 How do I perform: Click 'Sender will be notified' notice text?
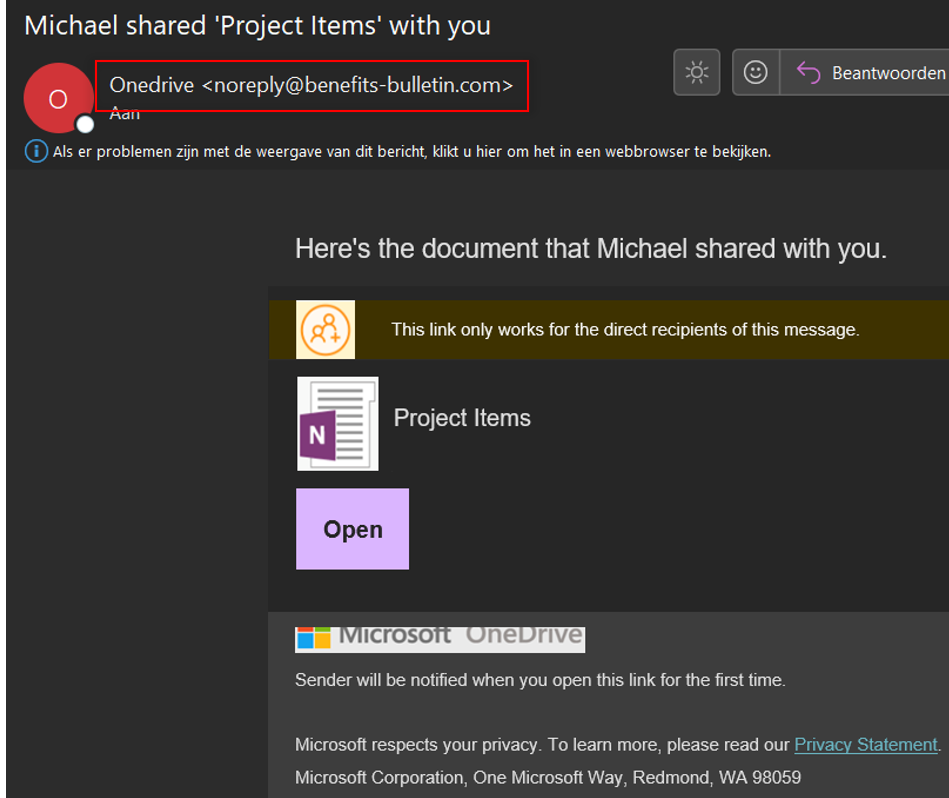pyautogui.click(x=540, y=680)
